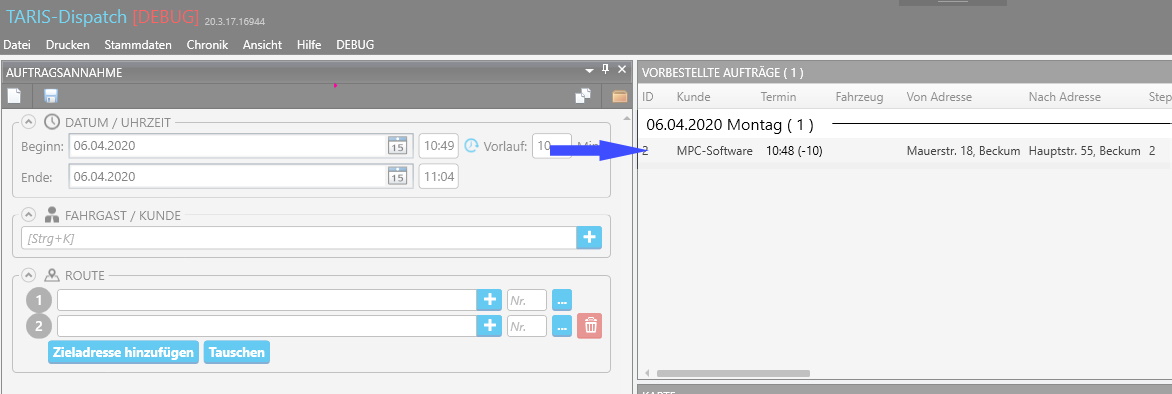Open the calendar picker for Ende date
This screenshot has height=394, width=1172.
[x=397, y=176]
